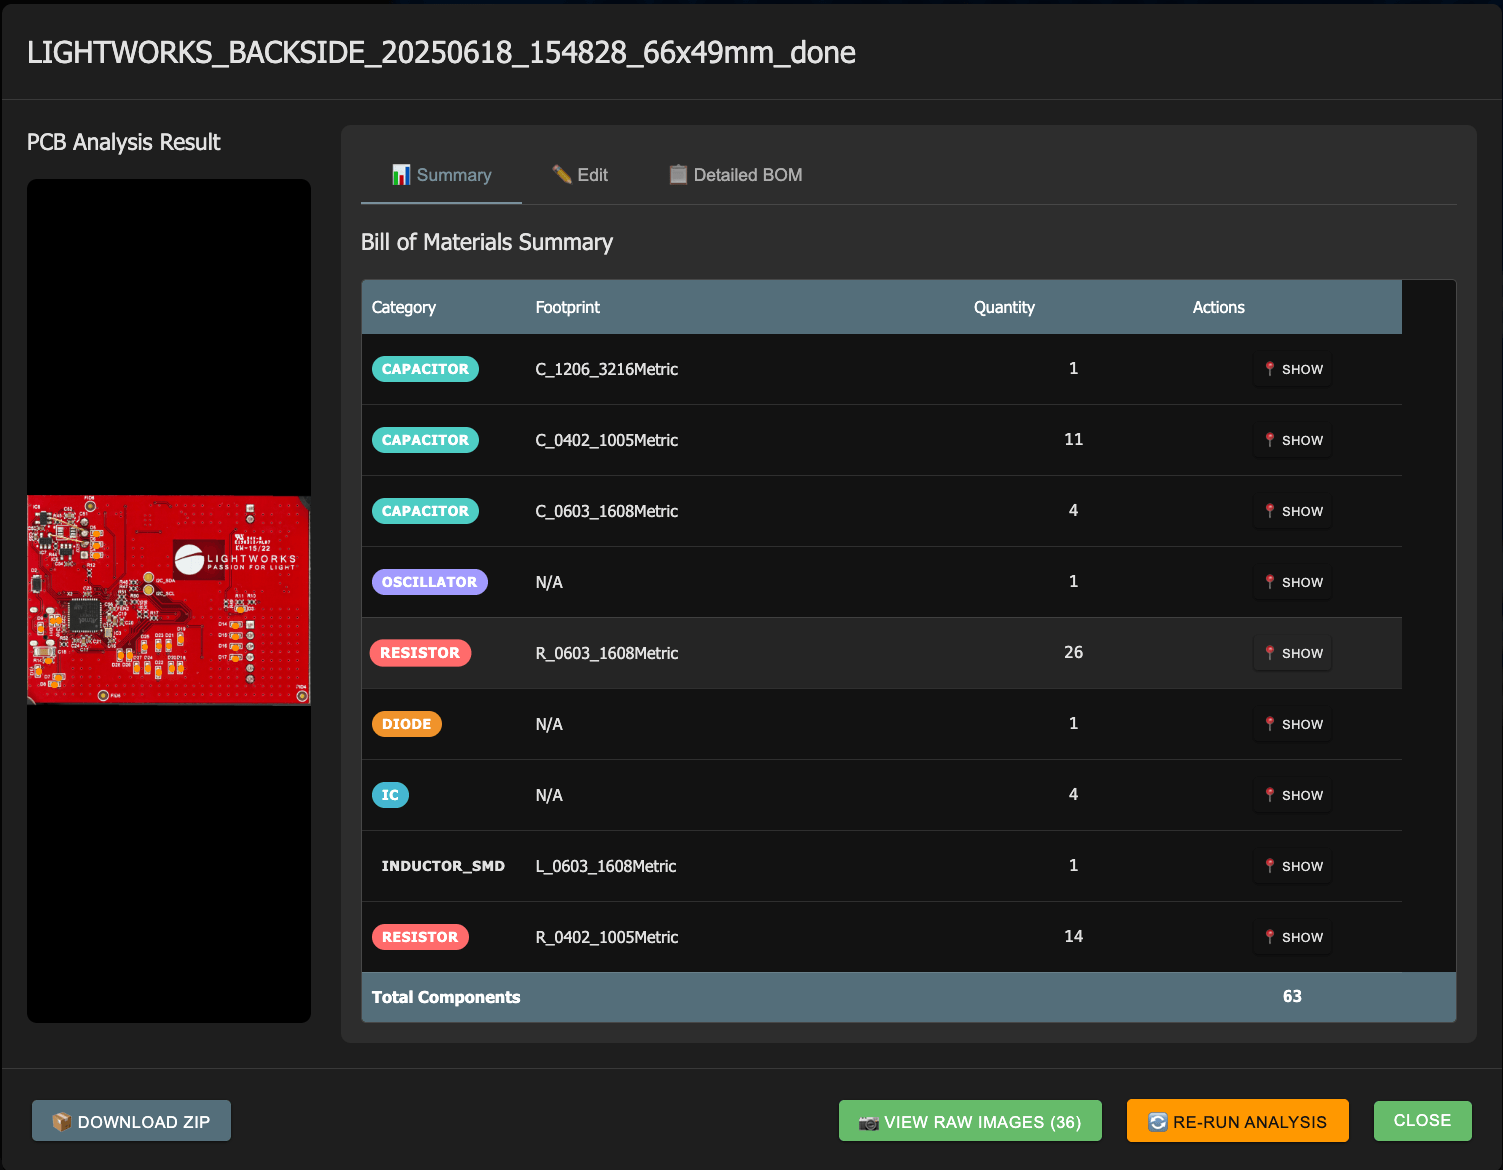
Task: Click the refresh icon on RE-RUN ANALYSIS
Action: coord(1160,1121)
